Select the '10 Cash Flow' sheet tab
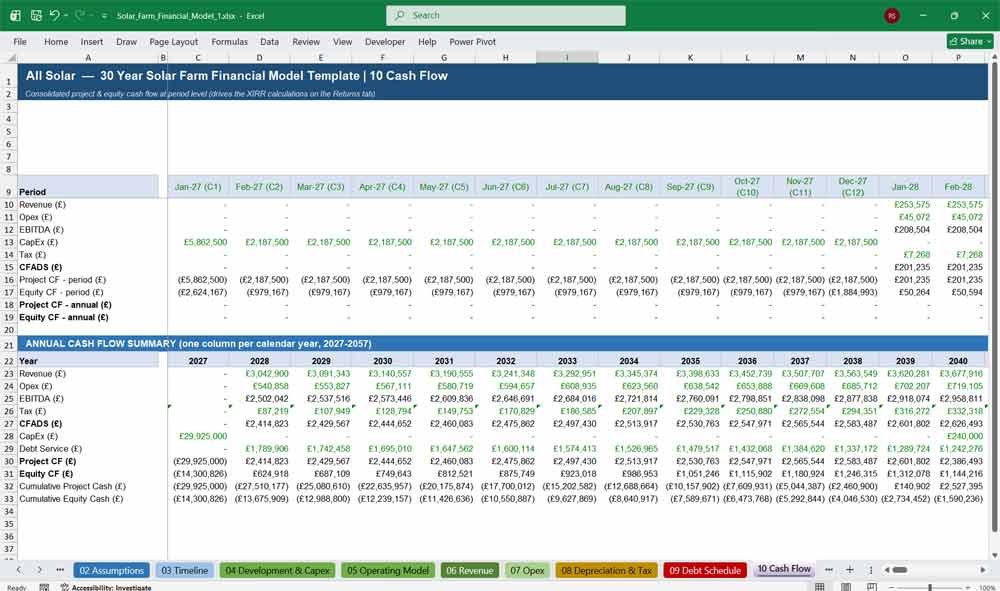 [784, 569]
